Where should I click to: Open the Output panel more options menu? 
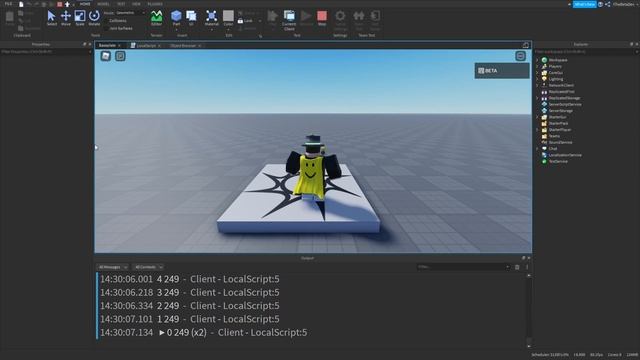click(x=527, y=267)
